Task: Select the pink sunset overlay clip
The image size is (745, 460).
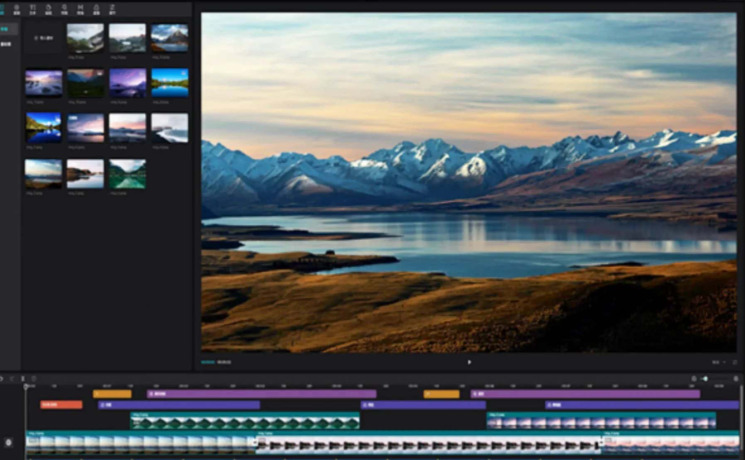Action: (x=602, y=421)
